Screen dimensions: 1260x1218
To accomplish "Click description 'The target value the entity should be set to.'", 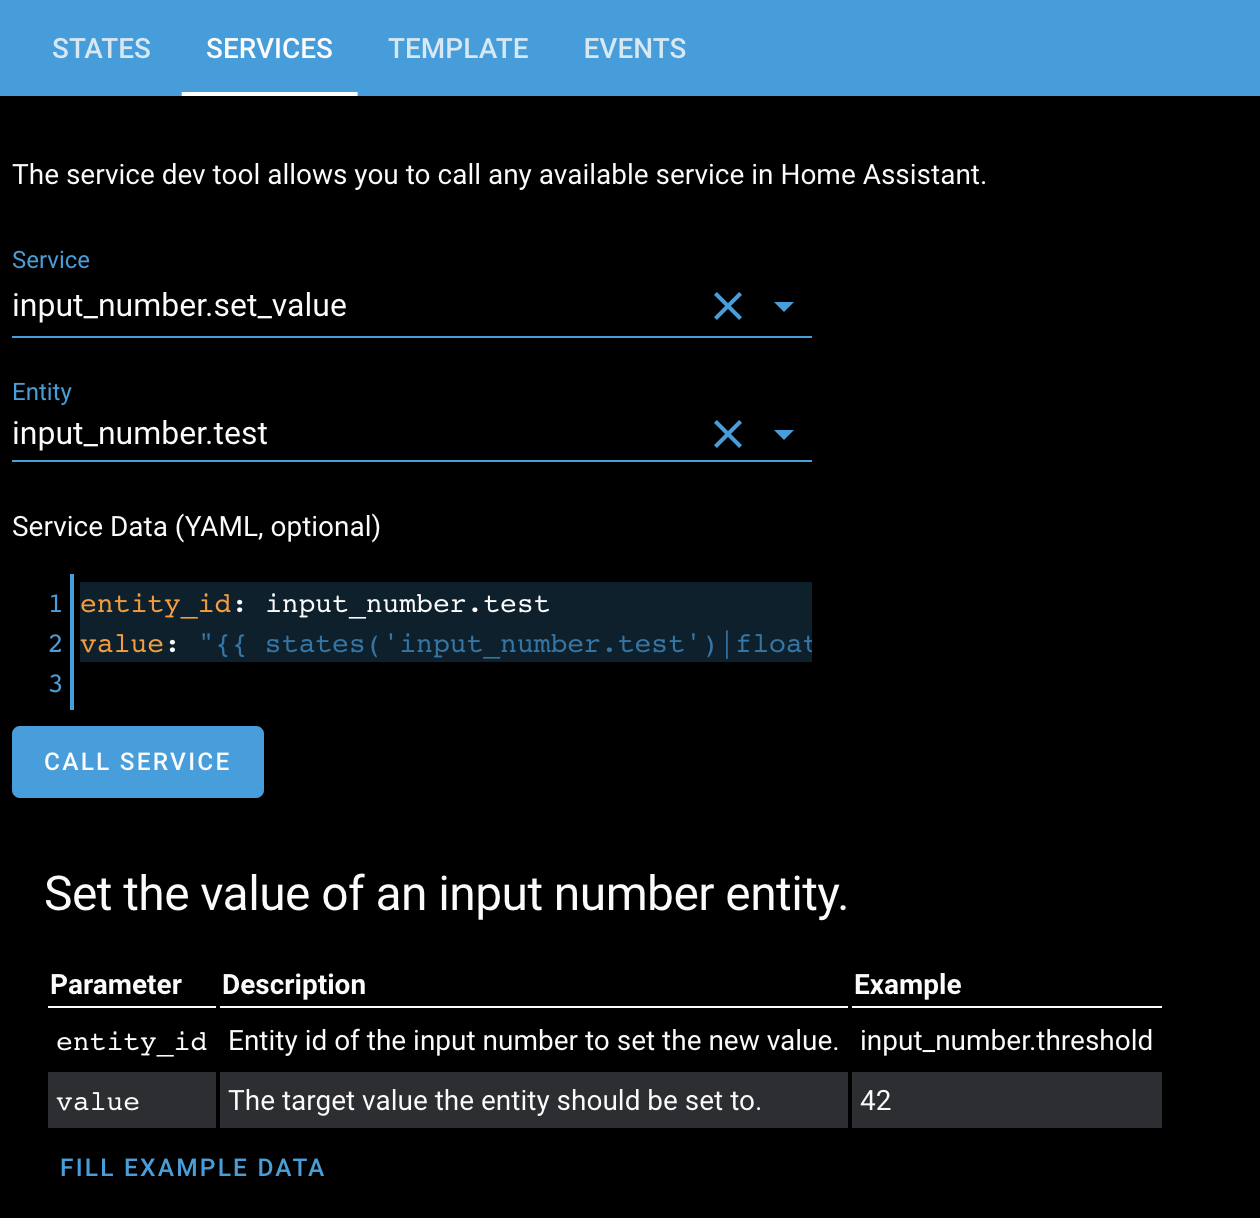I will (495, 1101).
